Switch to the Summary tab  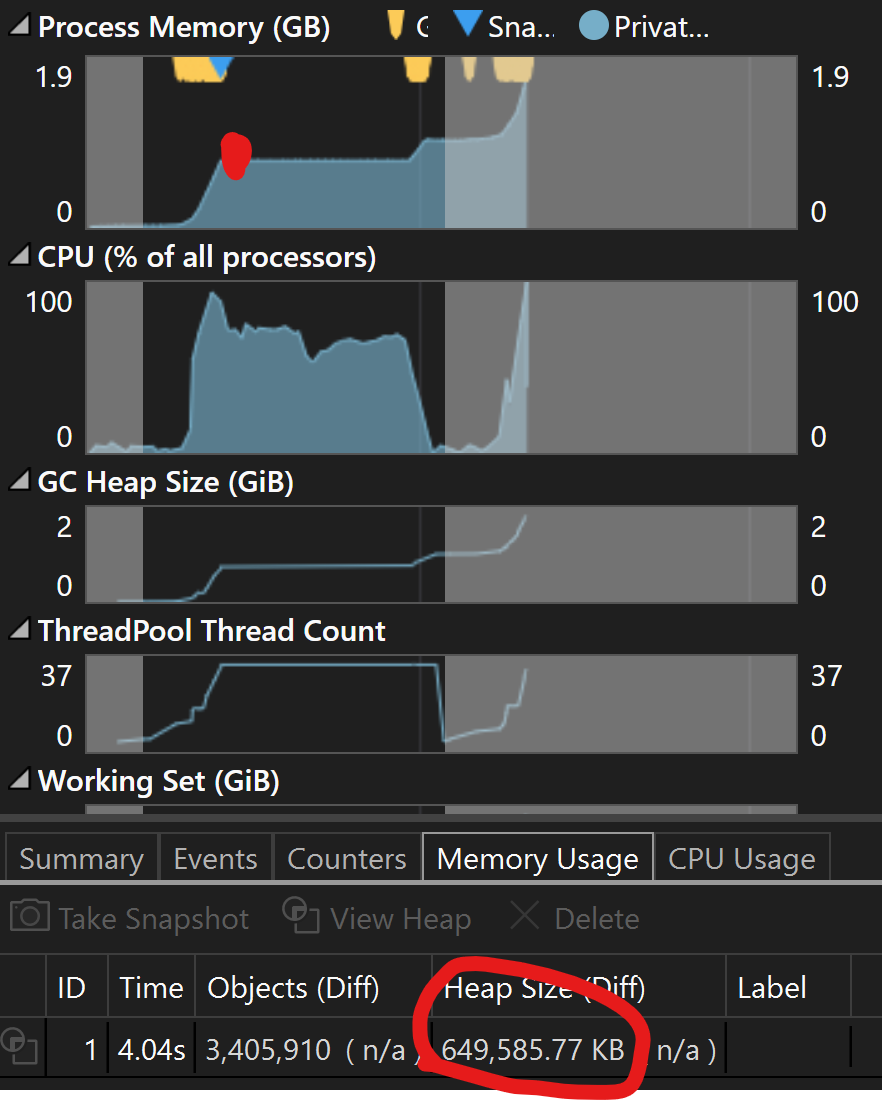tap(81, 859)
